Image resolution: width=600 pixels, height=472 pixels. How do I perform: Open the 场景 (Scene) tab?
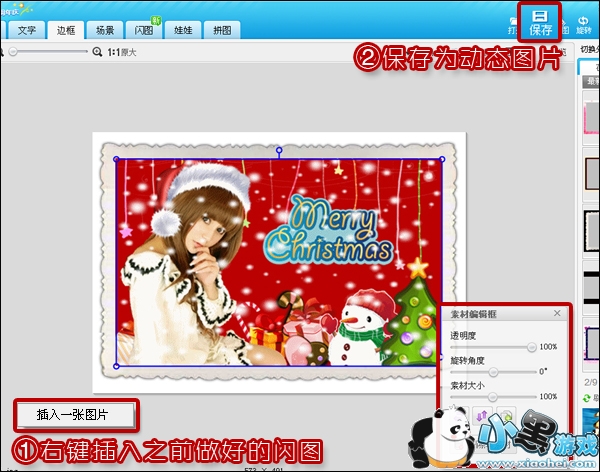105,30
